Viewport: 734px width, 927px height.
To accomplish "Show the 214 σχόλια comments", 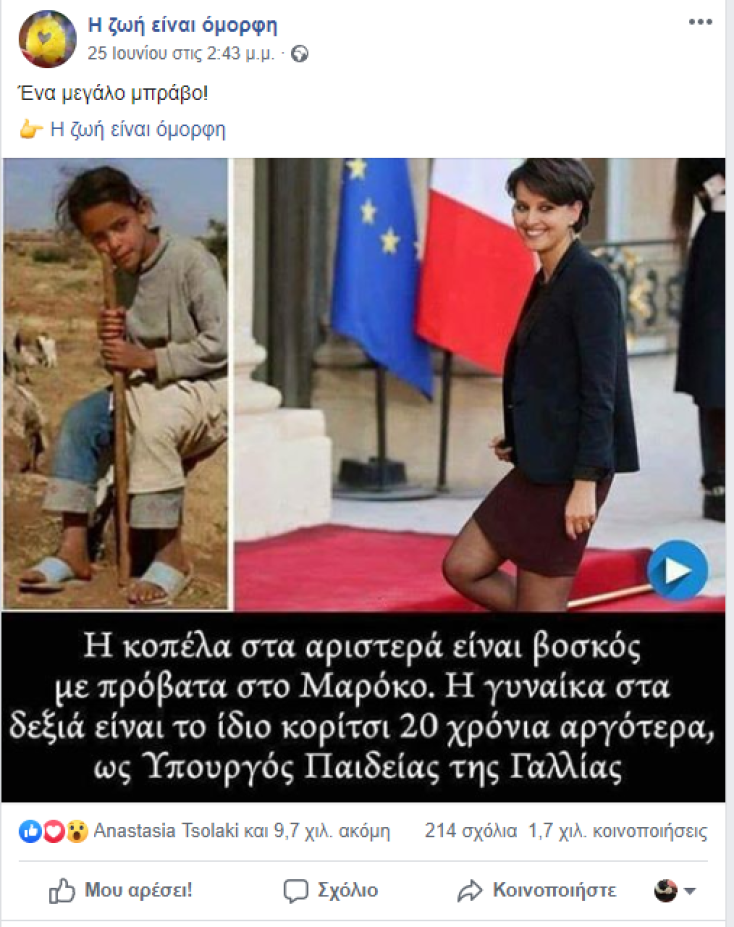I will tap(470, 831).
